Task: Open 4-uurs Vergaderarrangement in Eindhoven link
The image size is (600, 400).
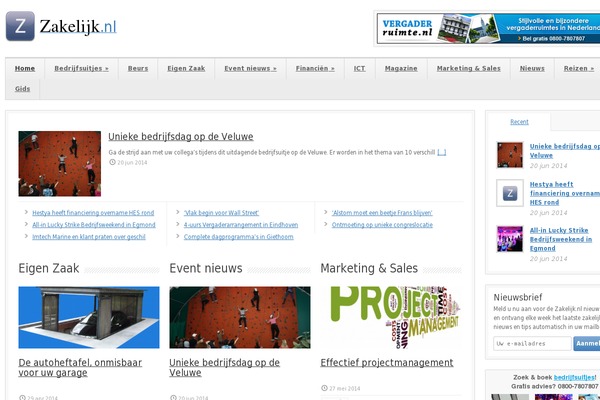Action: [x=241, y=225]
